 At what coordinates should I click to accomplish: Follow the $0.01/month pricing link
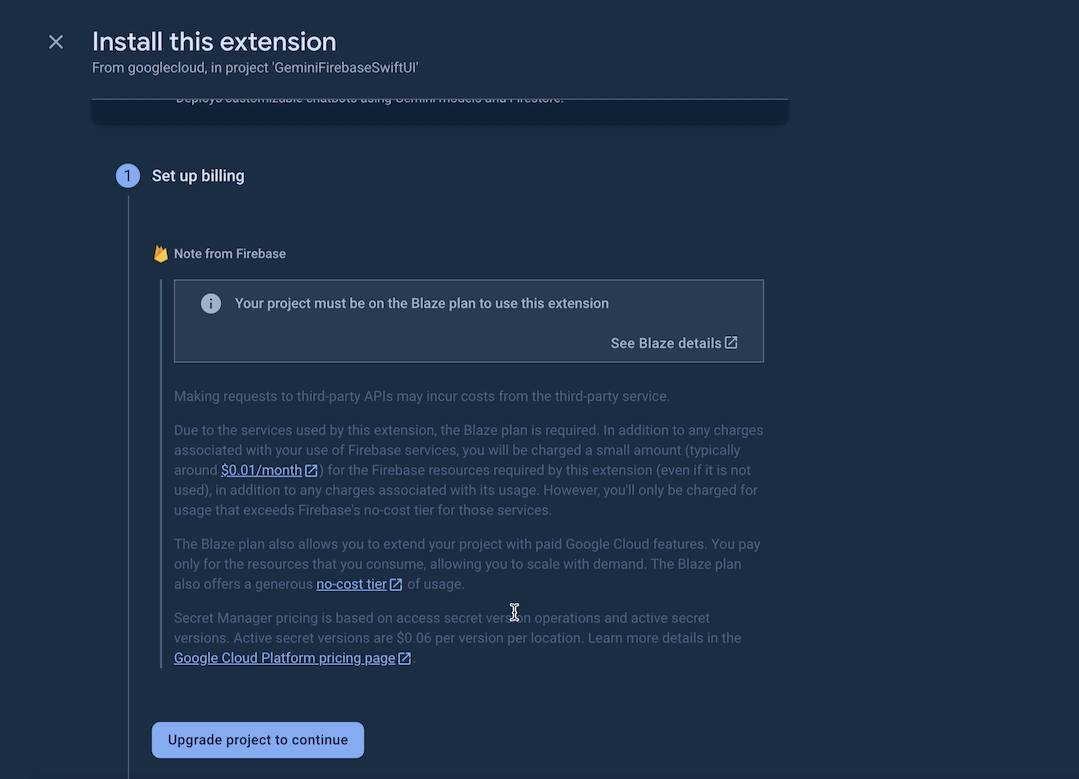(261, 470)
